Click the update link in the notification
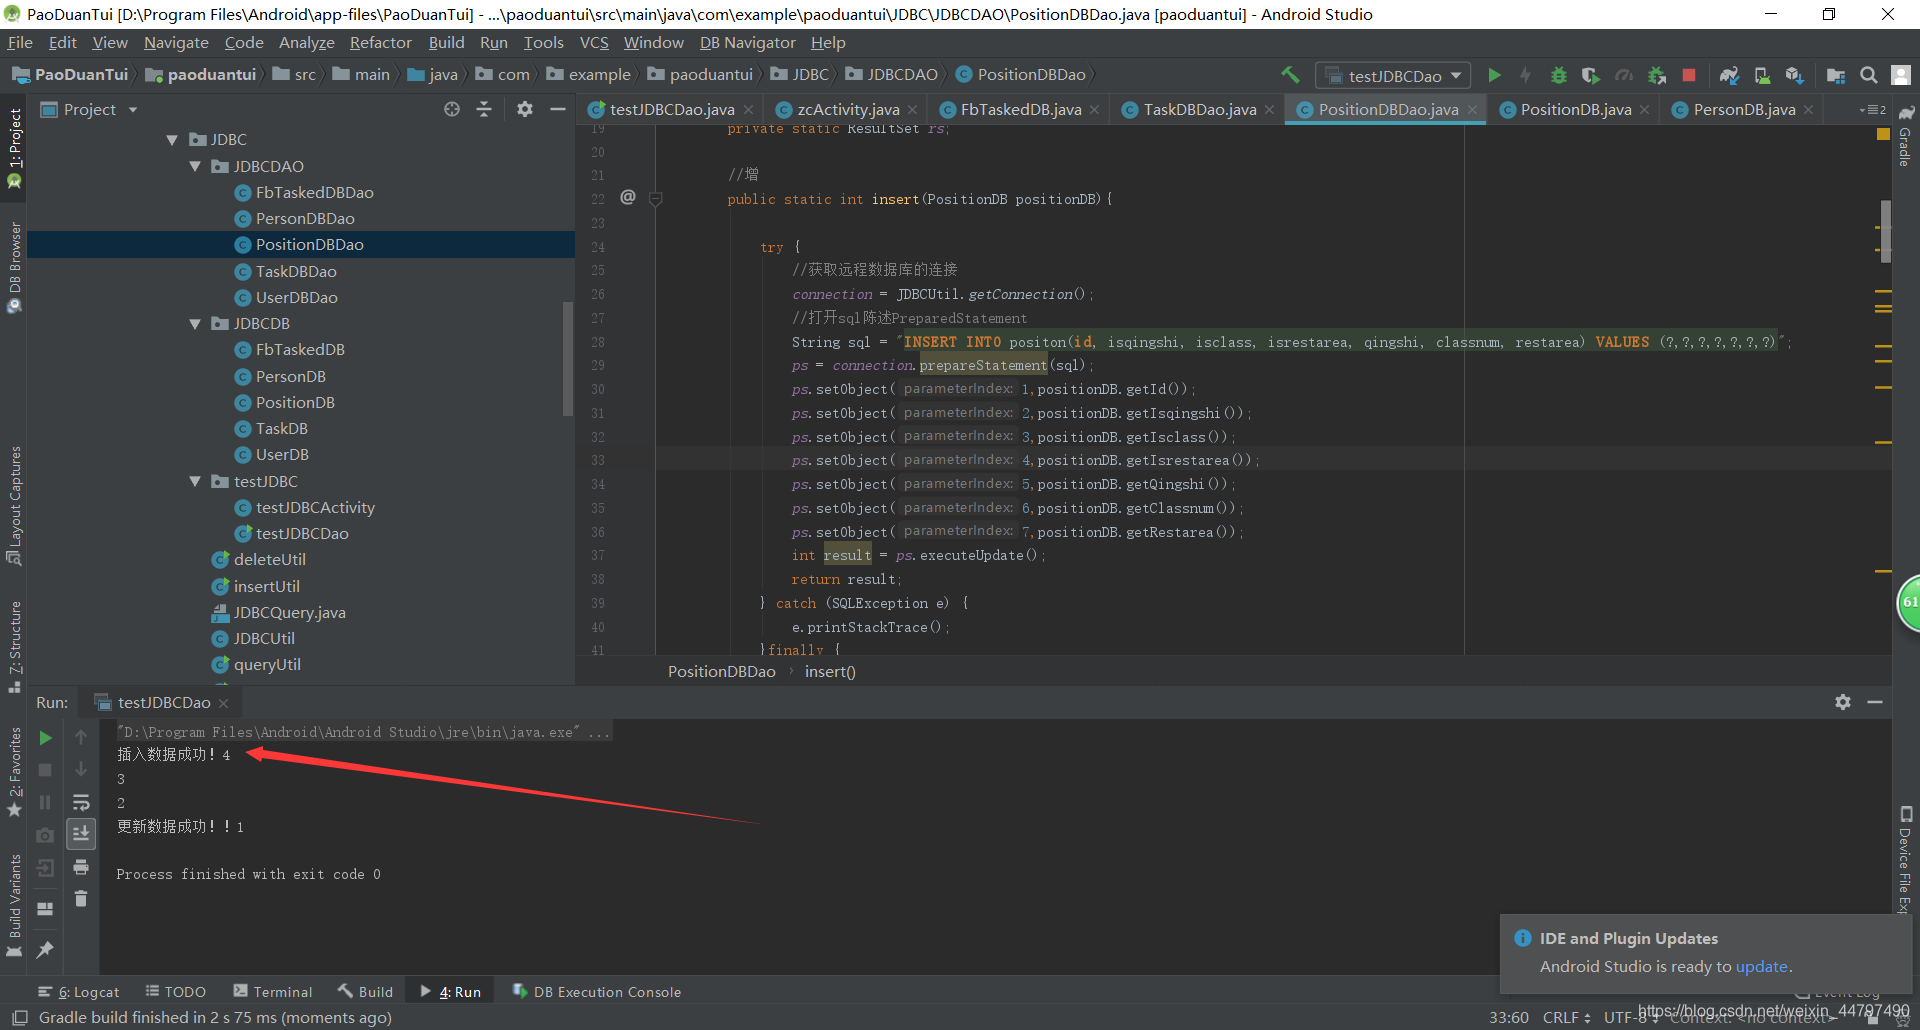 pyautogui.click(x=1761, y=967)
